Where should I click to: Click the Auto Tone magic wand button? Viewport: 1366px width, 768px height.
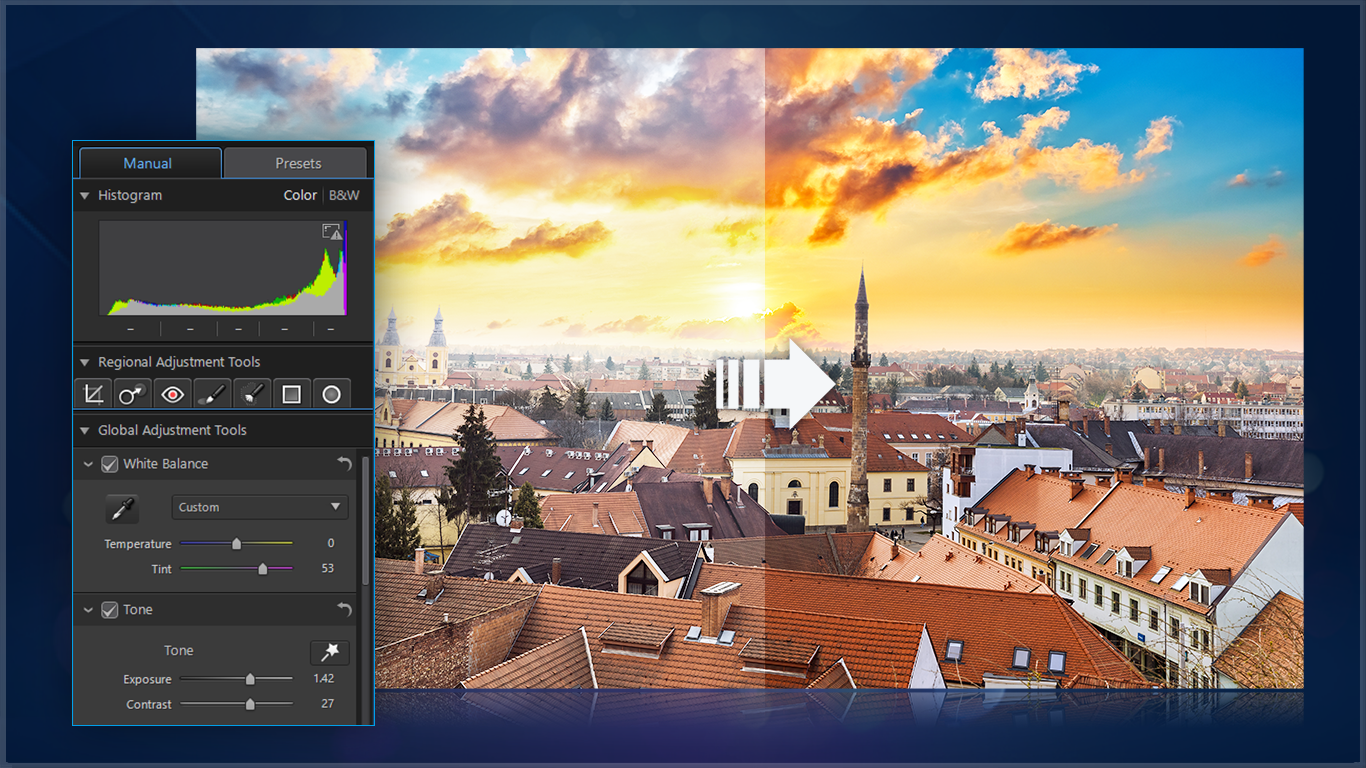pyautogui.click(x=329, y=652)
